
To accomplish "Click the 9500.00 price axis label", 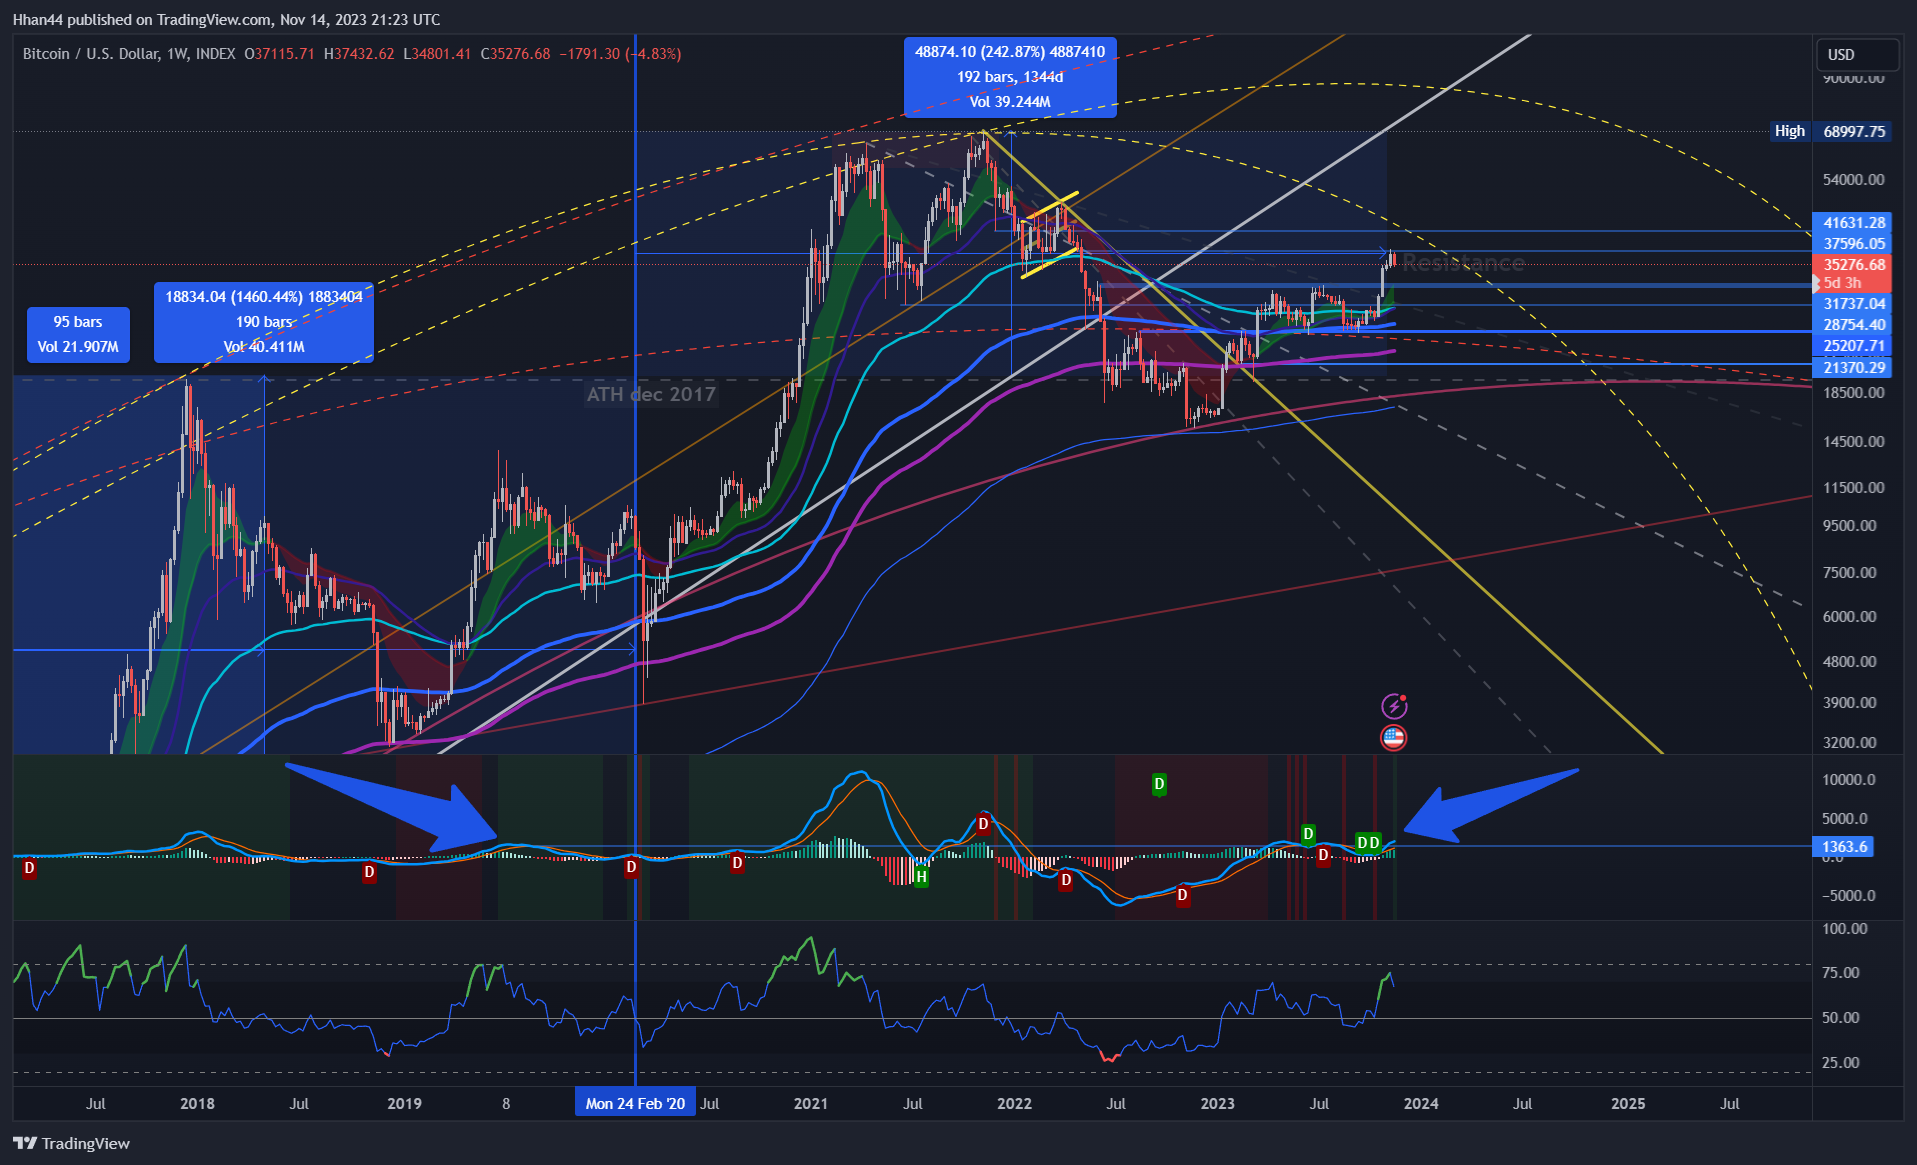I will [x=1849, y=526].
